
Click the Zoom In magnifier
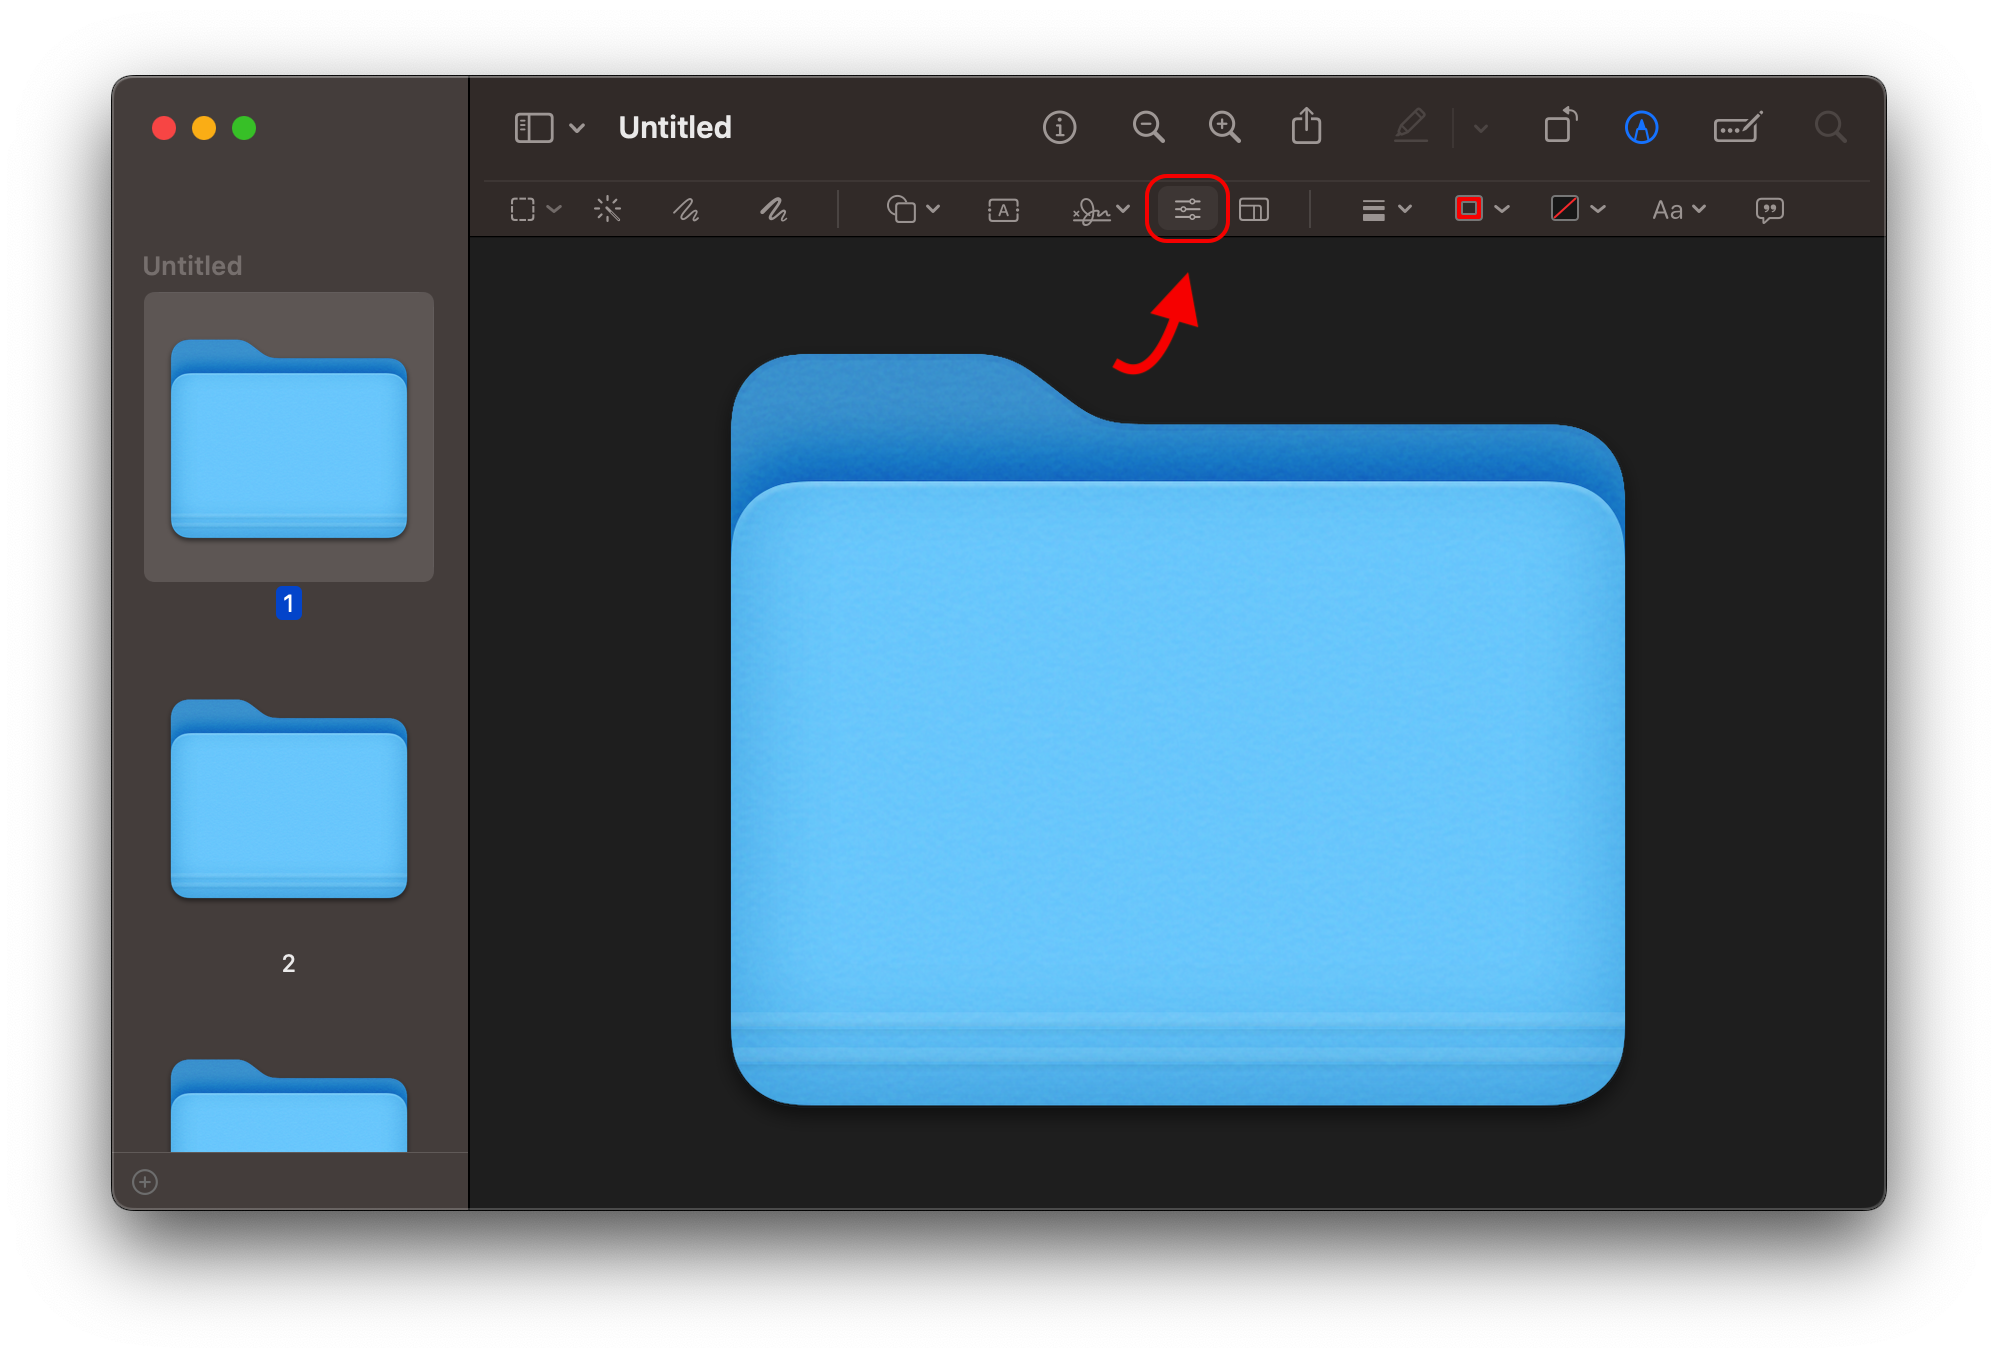coord(1224,127)
